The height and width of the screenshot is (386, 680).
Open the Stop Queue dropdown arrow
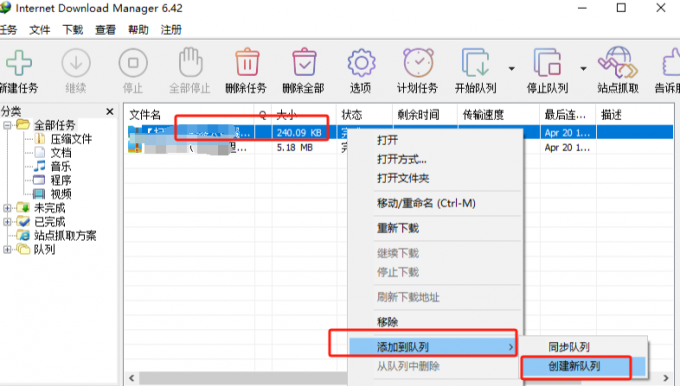pos(583,69)
